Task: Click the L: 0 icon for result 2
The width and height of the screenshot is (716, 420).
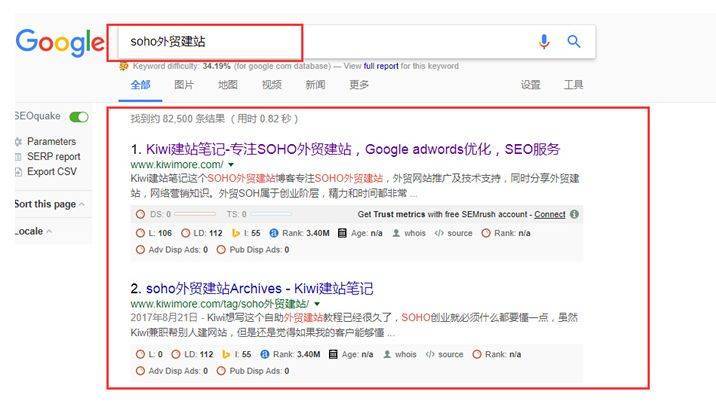Action: [x=140, y=354]
